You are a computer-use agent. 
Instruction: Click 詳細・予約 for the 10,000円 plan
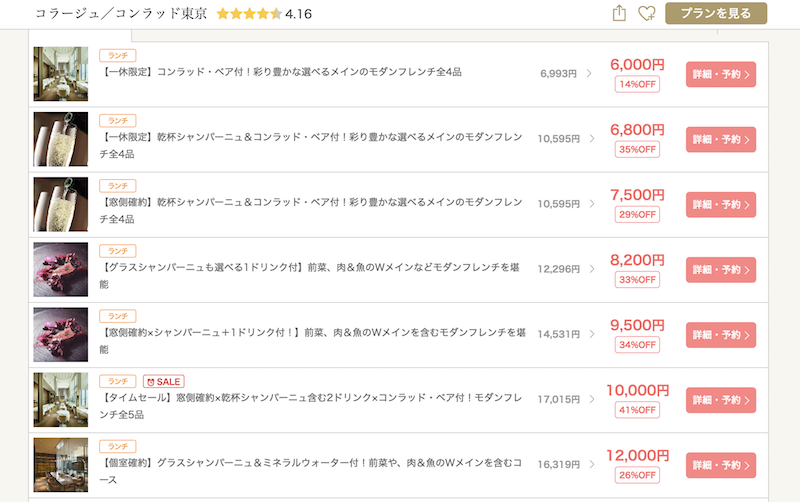coord(720,400)
